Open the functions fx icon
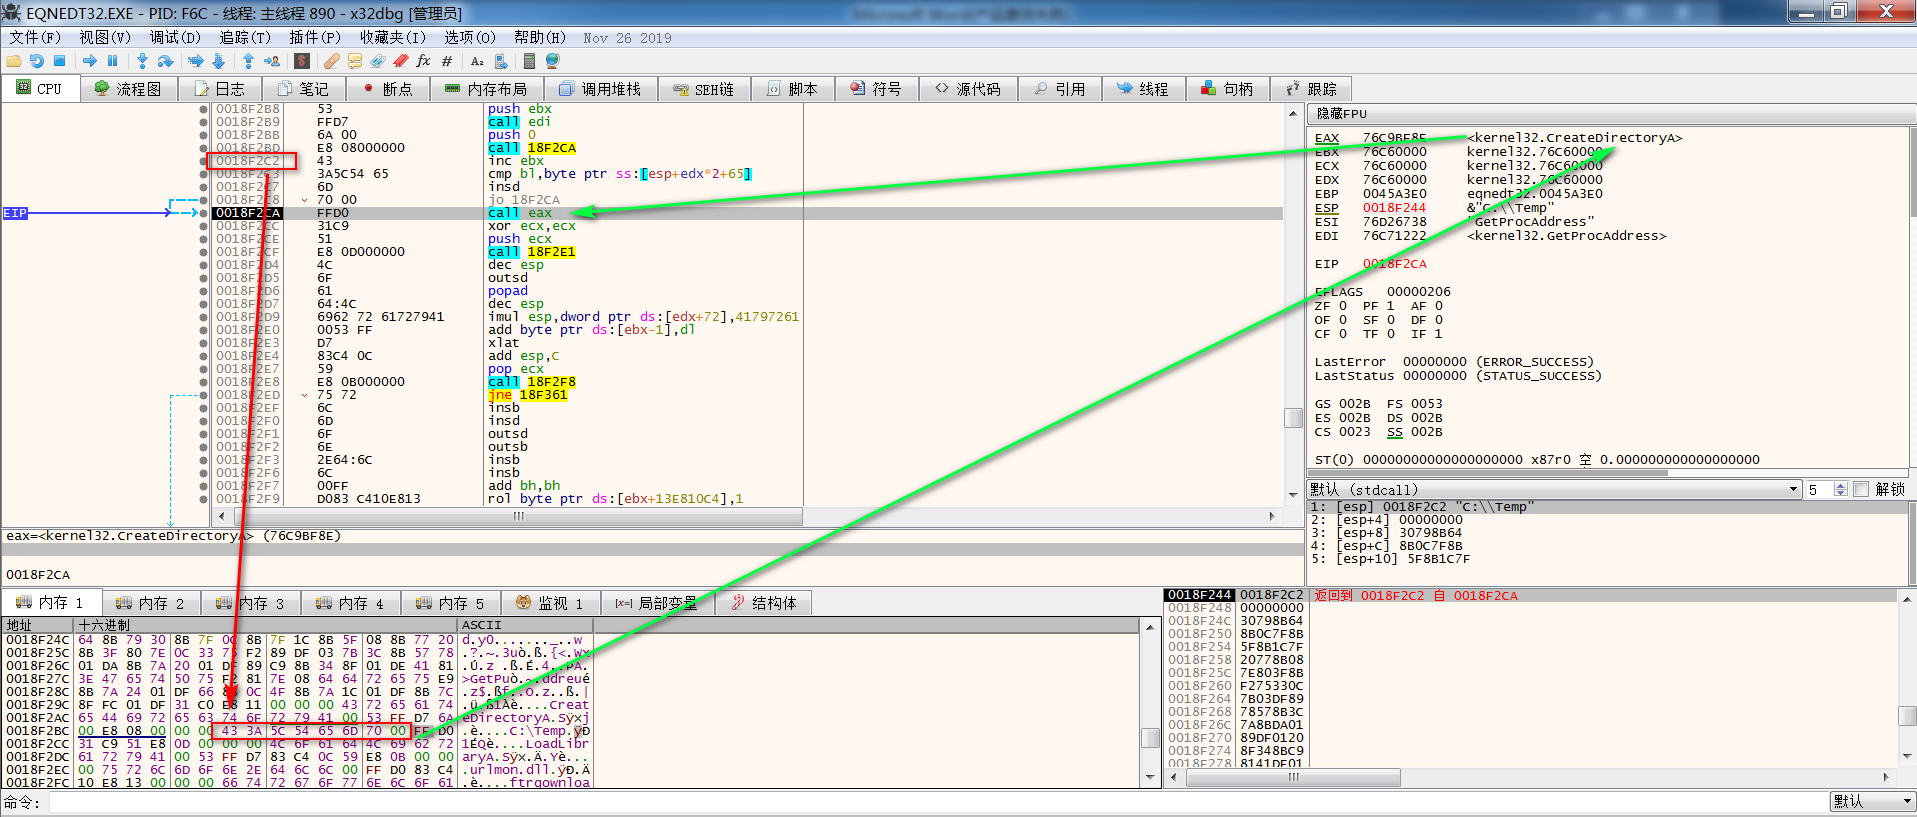1917x817 pixels. click(424, 61)
